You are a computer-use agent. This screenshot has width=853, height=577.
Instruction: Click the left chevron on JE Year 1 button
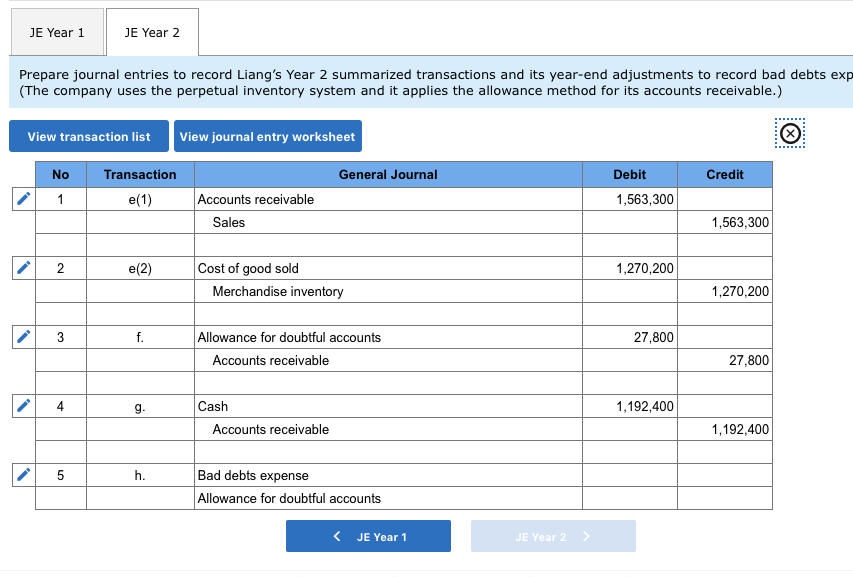click(x=337, y=536)
